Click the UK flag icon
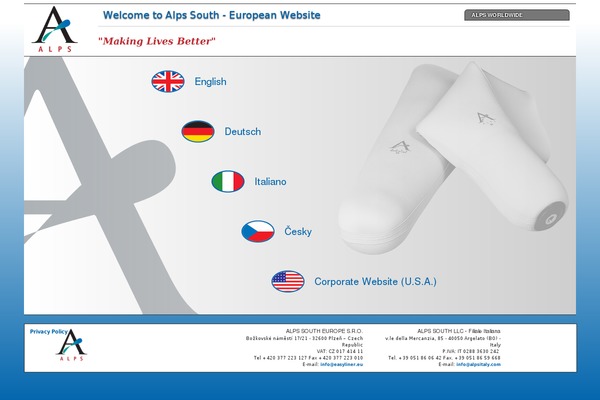 (168, 82)
